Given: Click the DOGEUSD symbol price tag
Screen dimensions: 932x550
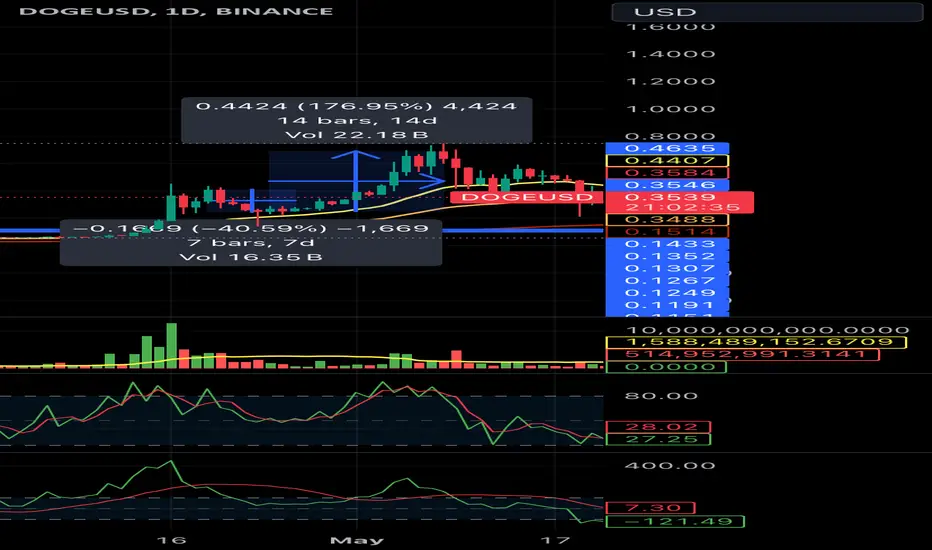Looking at the screenshot, I should click(527, 197).
